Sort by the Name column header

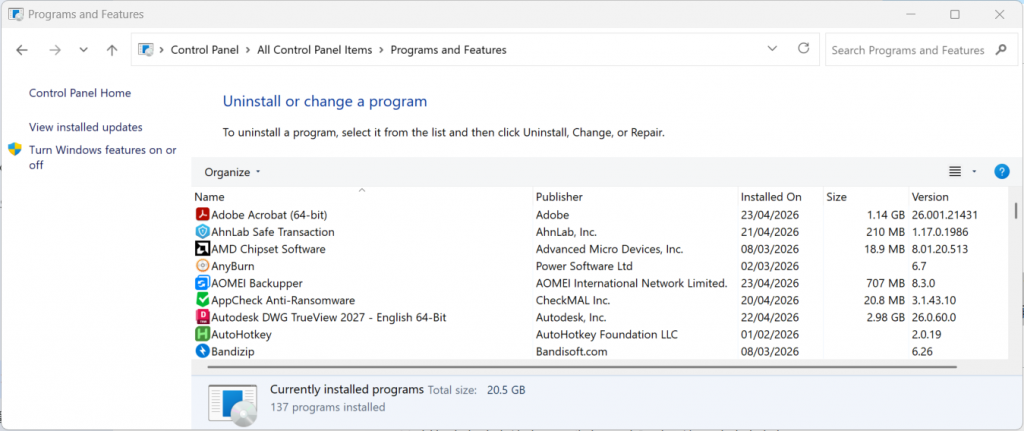coord(362,197)
